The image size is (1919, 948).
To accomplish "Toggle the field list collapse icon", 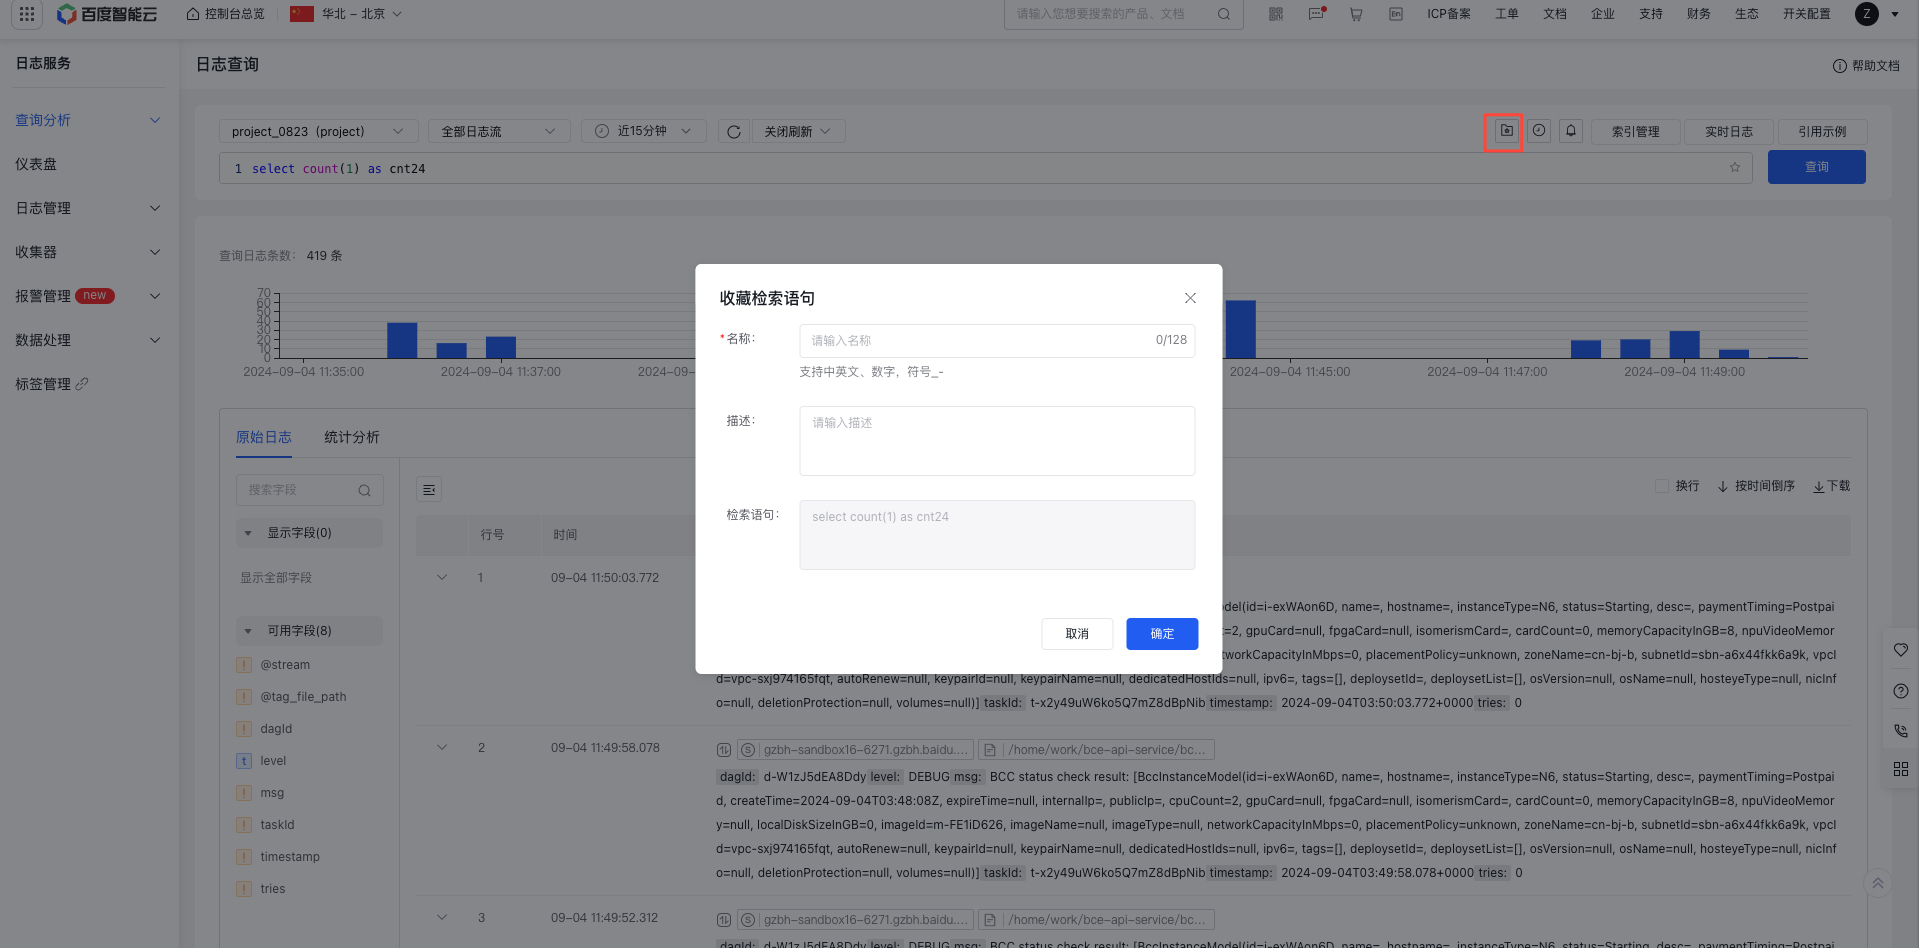I will pos(429,490).
